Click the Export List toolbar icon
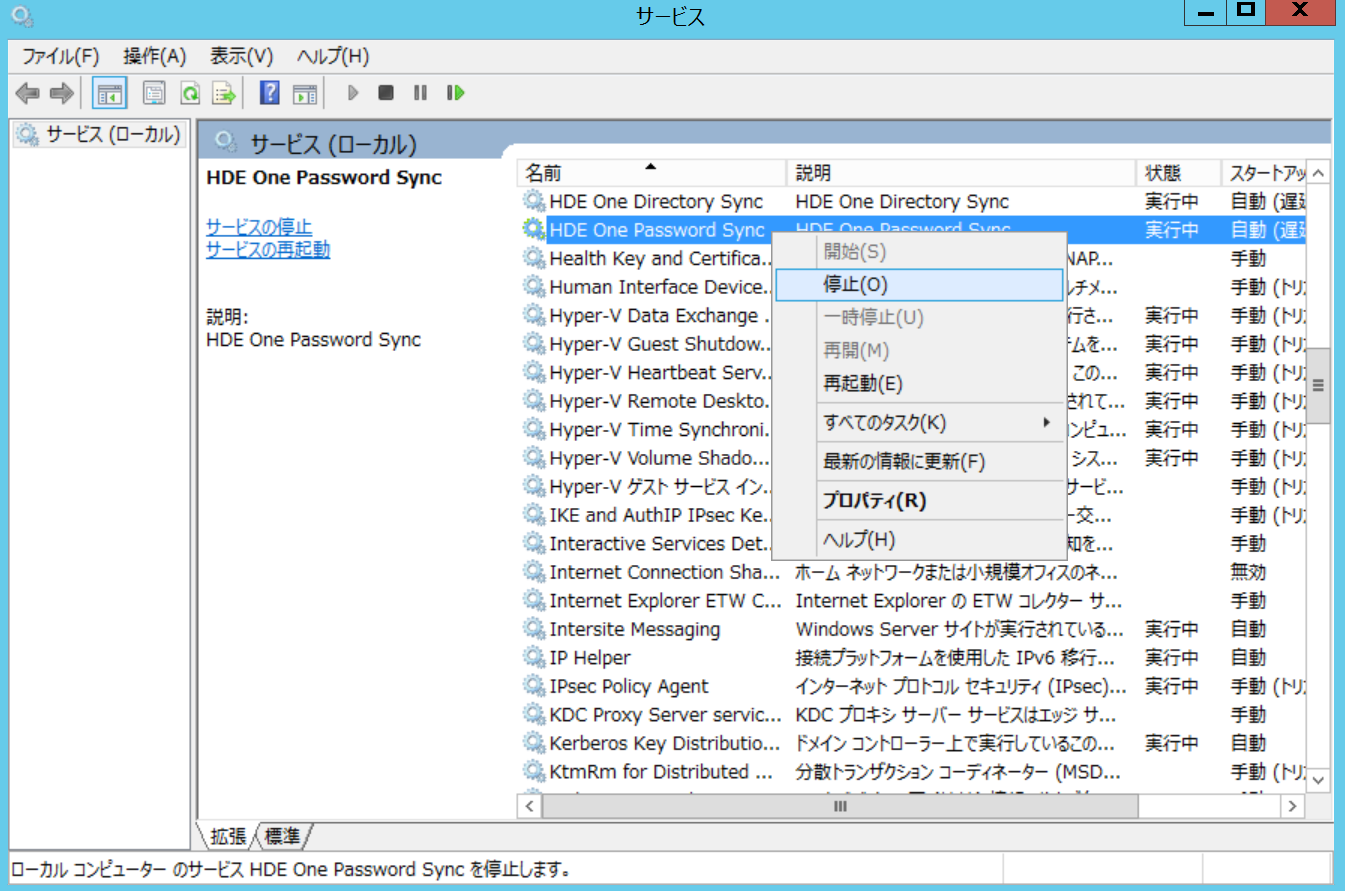1345x891 pixels. pos(224,94)
